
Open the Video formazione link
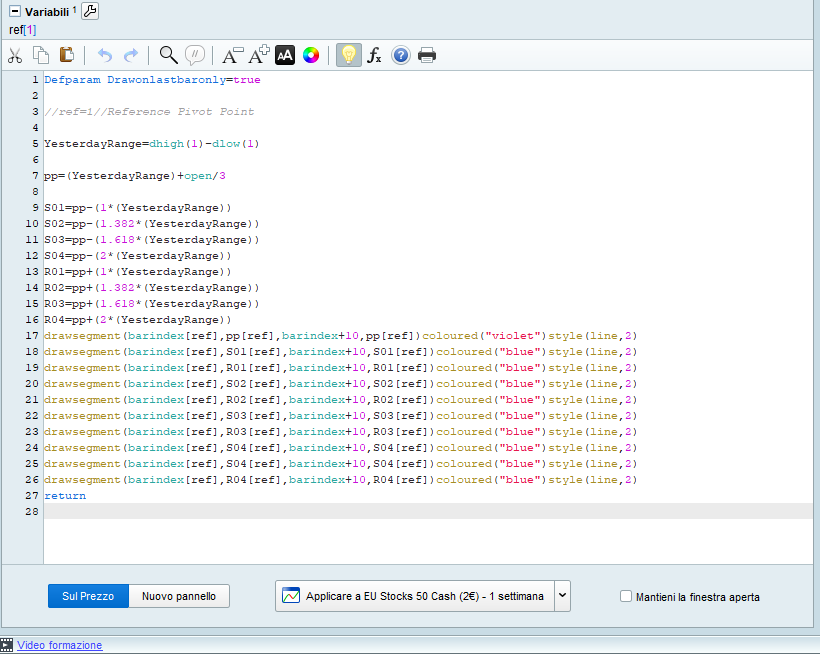(59, 645)
